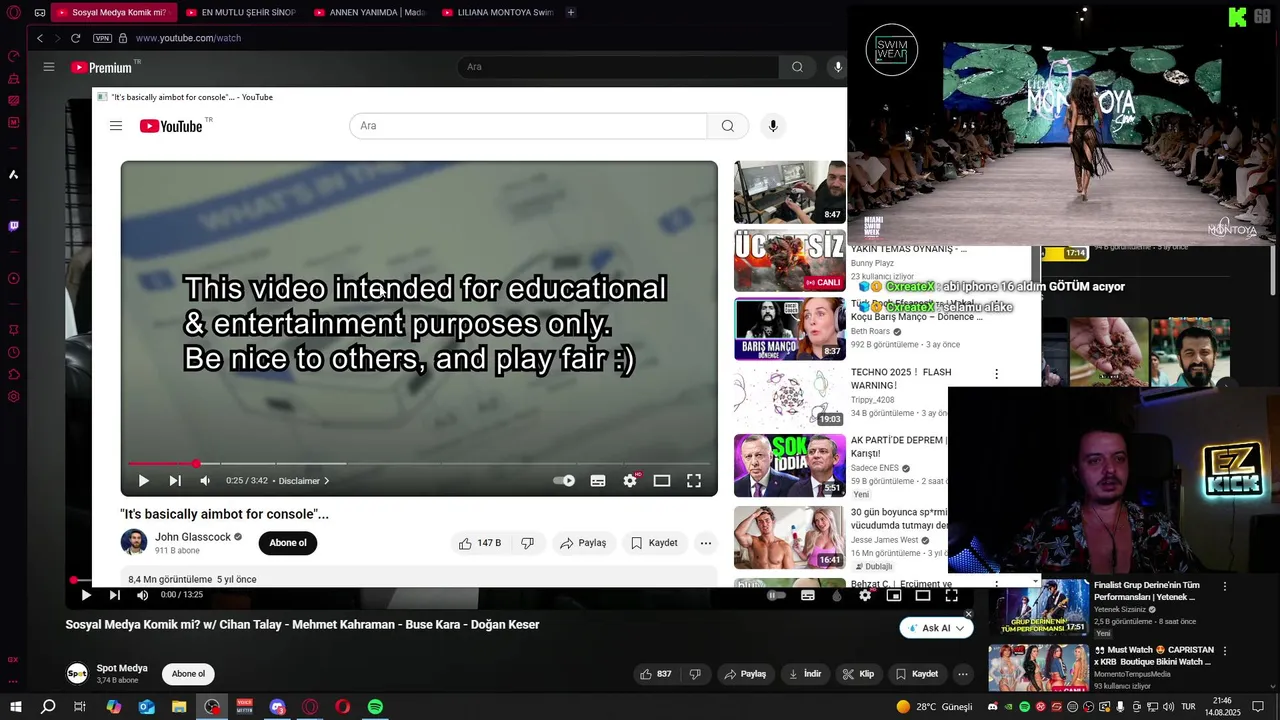Open more actions for Sosyal Medya video
This screenshot has height=720, width=1280.
click(x=963, y=674)
